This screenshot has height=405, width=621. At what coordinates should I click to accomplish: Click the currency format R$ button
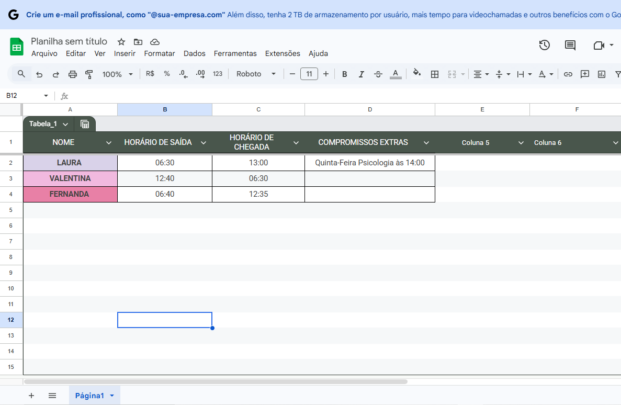[x=150, y=74]
